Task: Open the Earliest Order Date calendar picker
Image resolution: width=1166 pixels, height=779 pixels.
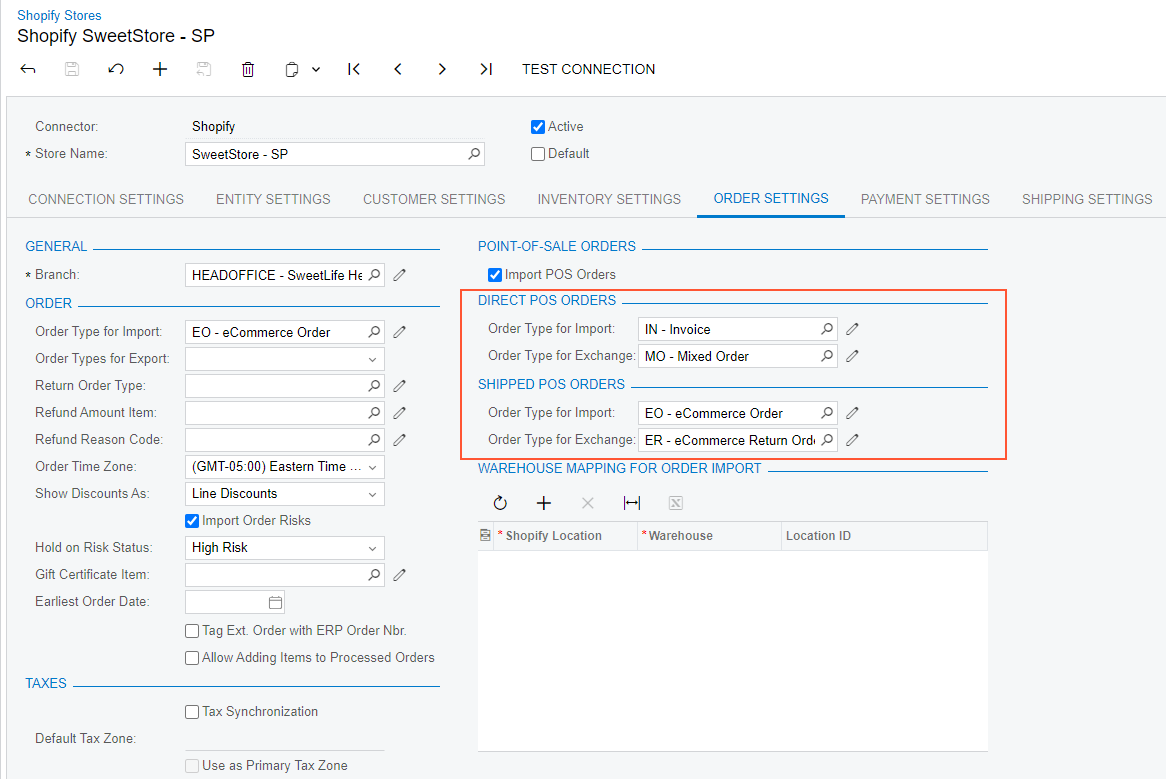Action: [x=275, y=602]
